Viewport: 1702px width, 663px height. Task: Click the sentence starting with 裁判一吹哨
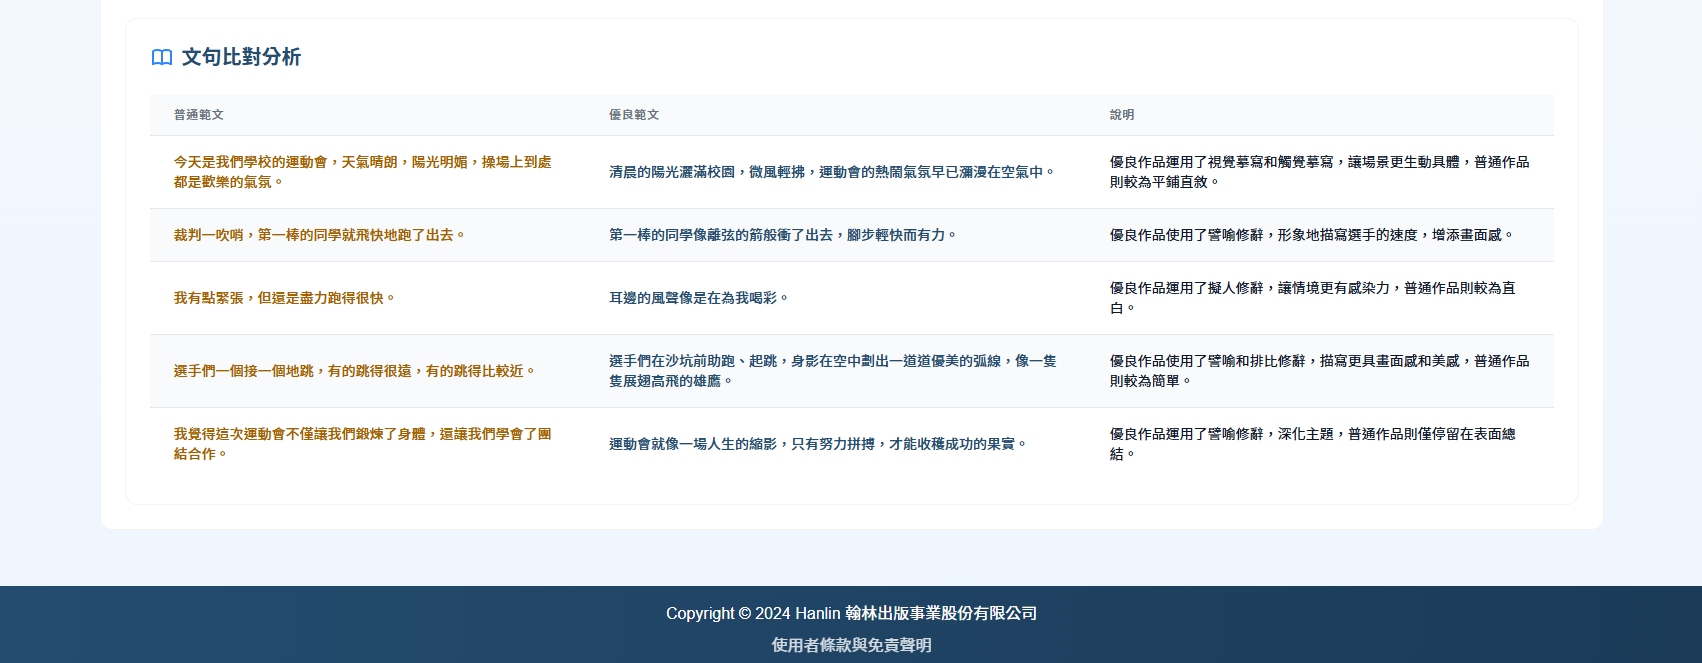click(x=319, y=235)
